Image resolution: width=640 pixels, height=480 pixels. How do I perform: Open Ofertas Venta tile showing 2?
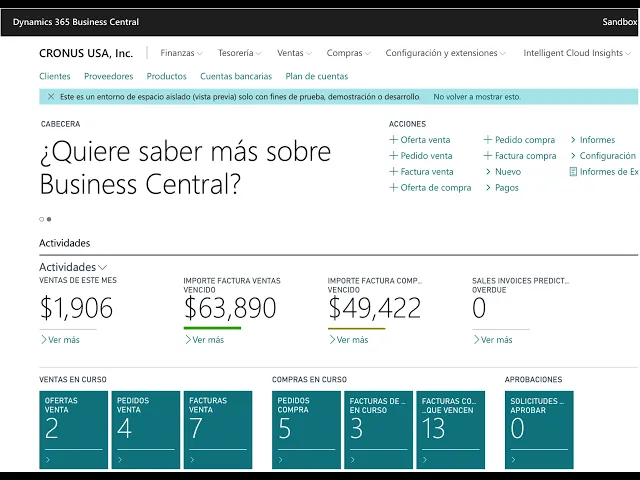click(73, 430)
